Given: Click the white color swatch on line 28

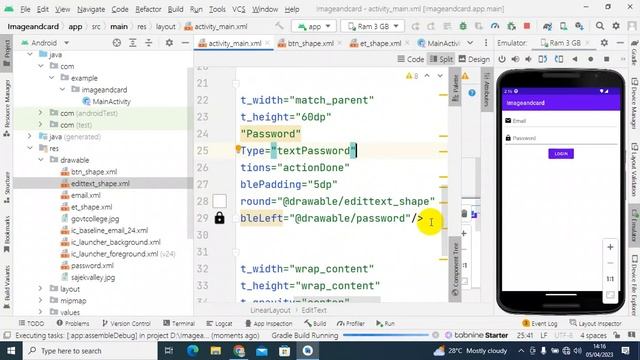Looking at the screenshot, I should pos(220,201).
